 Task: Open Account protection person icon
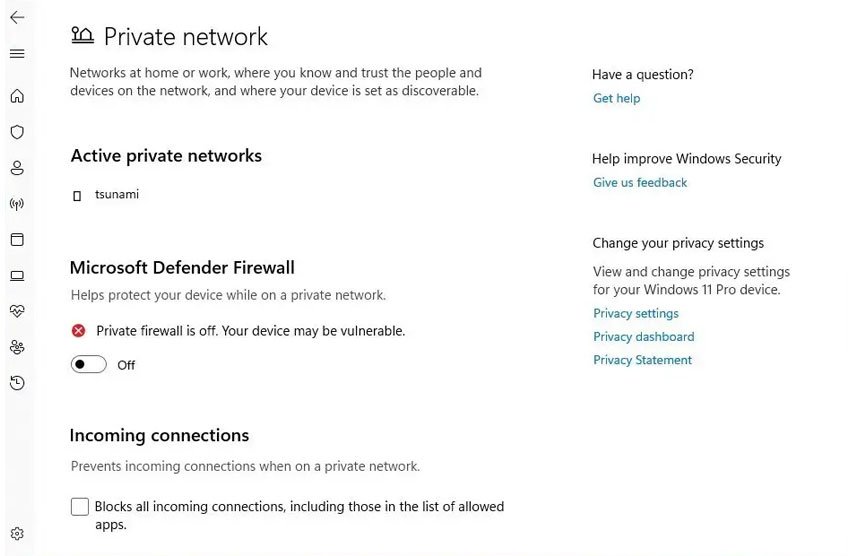pos(17,168)
